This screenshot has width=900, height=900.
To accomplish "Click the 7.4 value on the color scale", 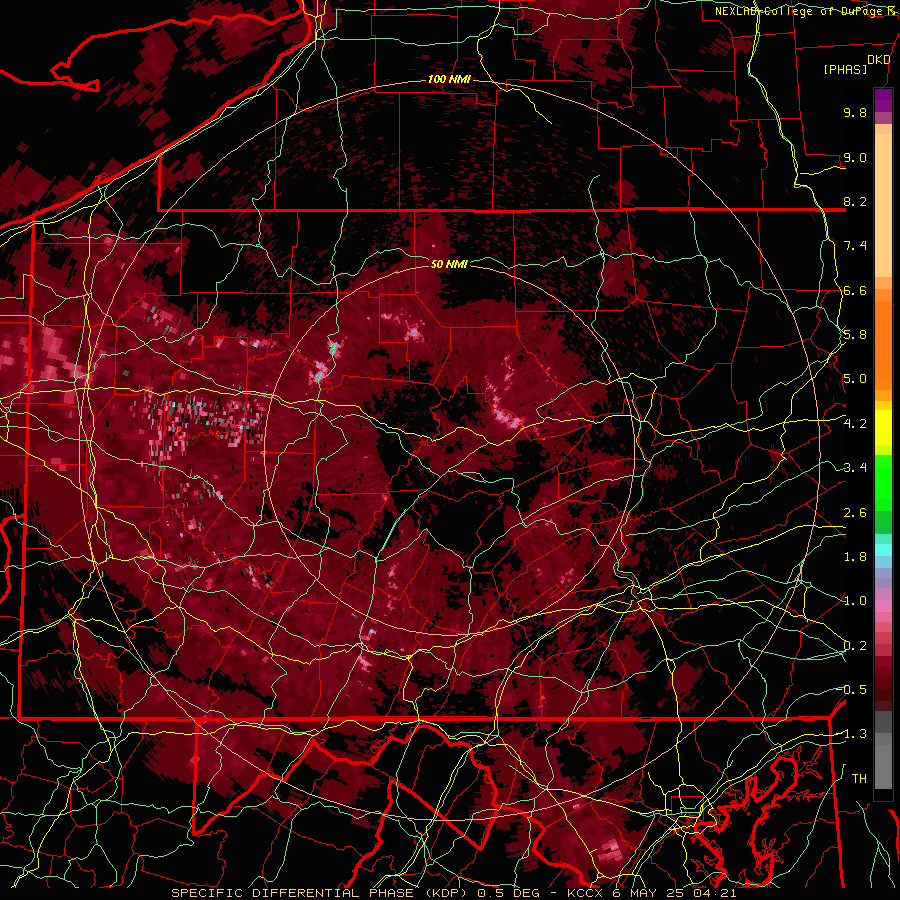I will [x=855, y=246].
